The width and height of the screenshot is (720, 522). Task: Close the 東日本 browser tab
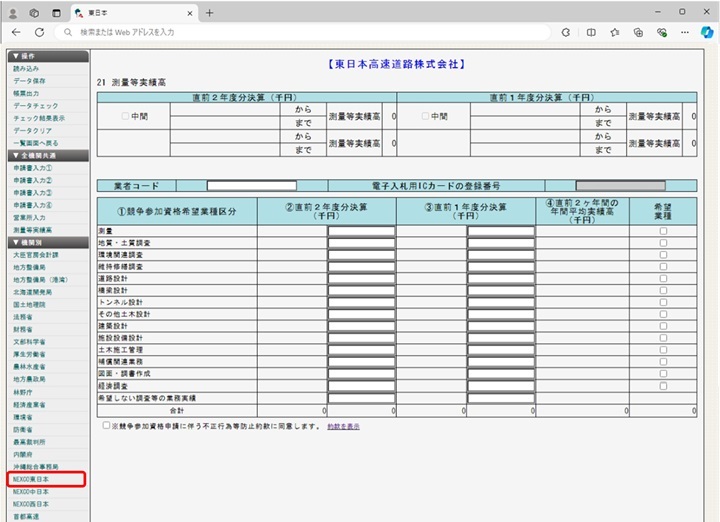pyautogui.click(x=190, y=13)
